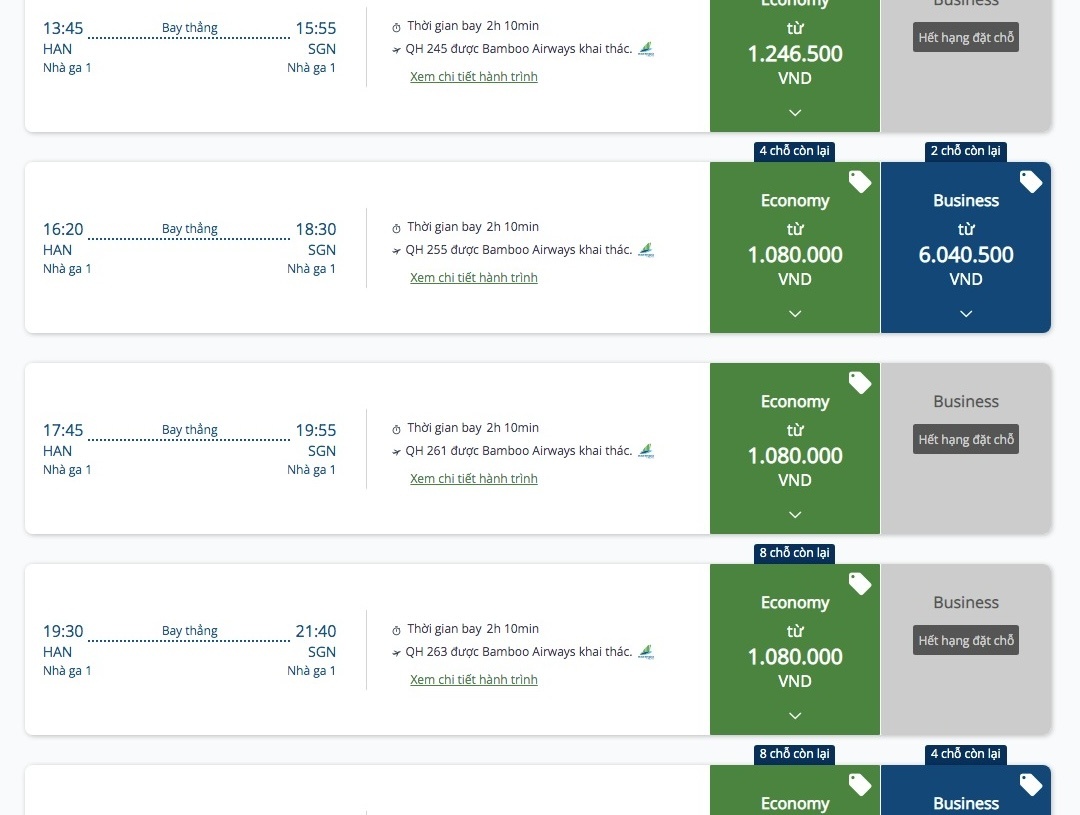The image size is (1080, 815).
Task: View itinerary details for flight QH 261
Action: 474,479
